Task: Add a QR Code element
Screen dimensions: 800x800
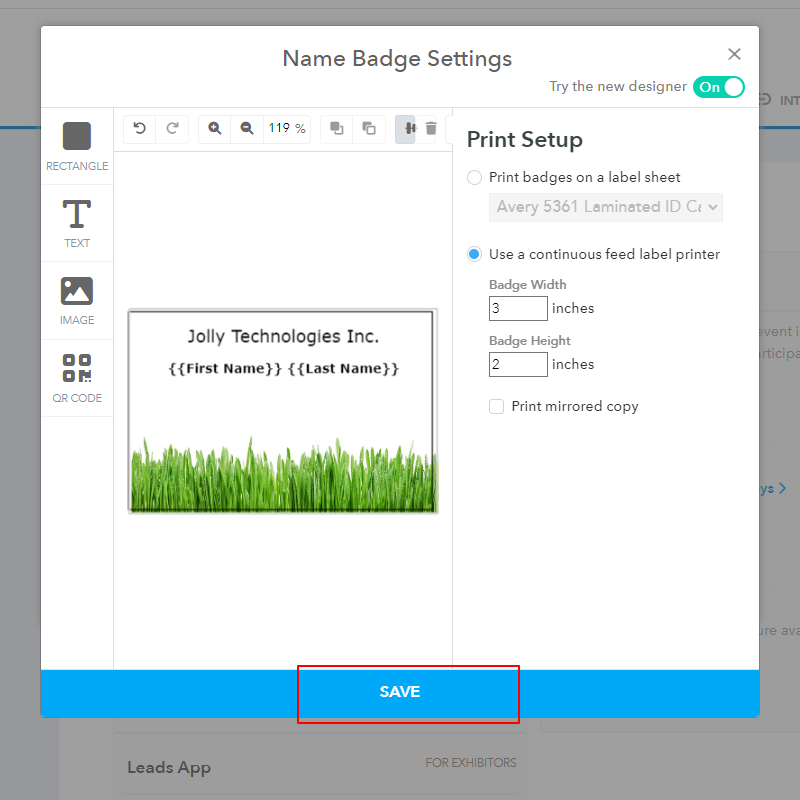Action: tap(77, 377)
